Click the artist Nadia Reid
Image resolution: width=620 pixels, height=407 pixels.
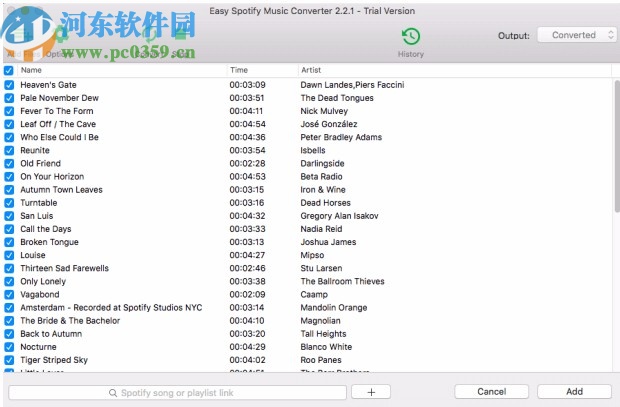(321, 229)
